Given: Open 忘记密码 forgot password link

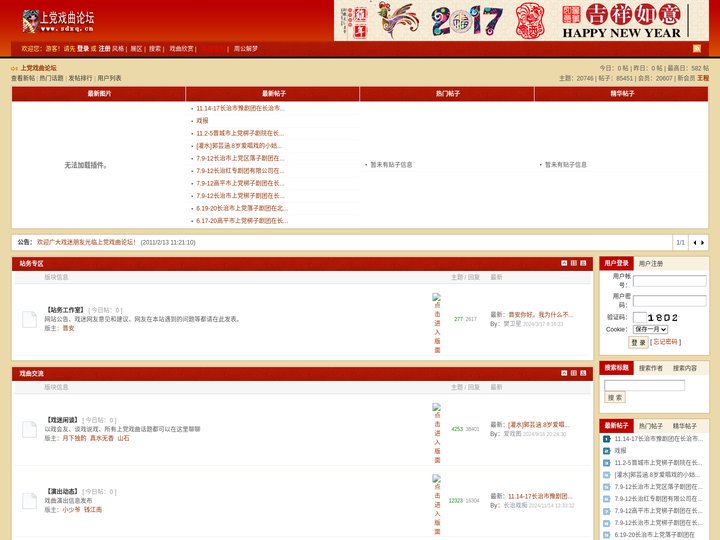Looking at the screenshot, I should pos(665,342).
